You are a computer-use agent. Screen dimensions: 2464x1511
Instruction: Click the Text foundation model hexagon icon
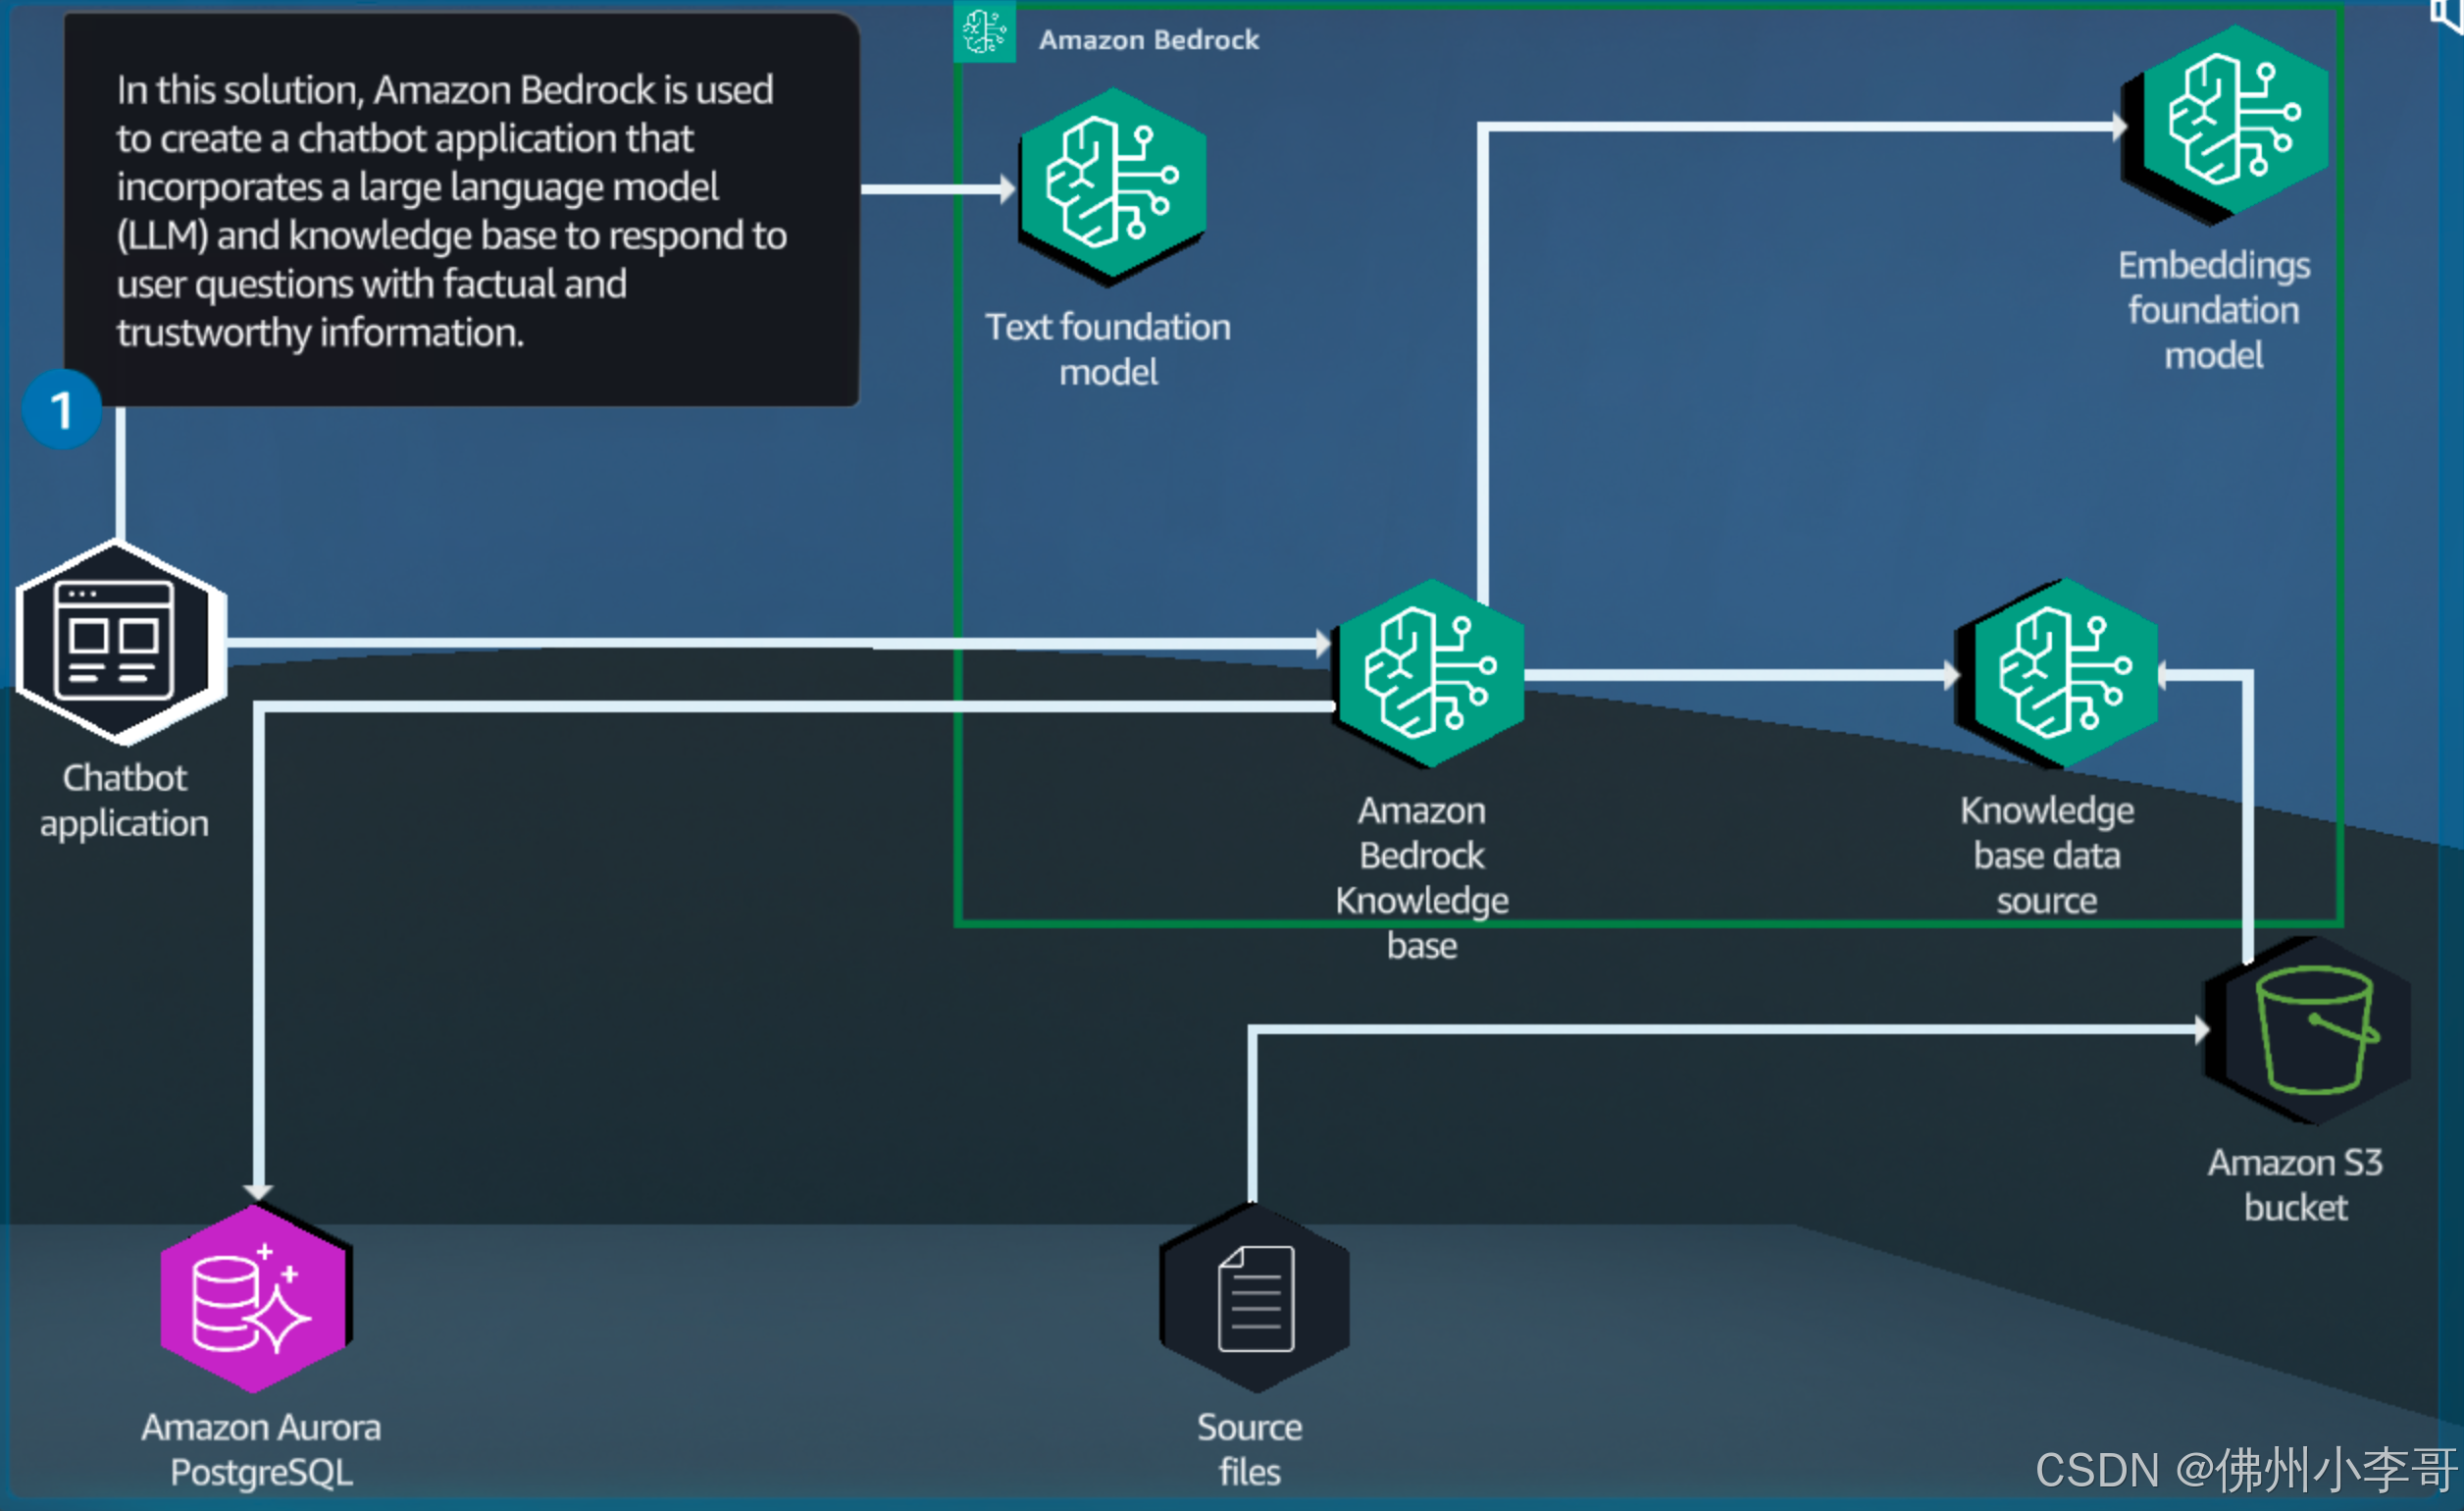1112,185
